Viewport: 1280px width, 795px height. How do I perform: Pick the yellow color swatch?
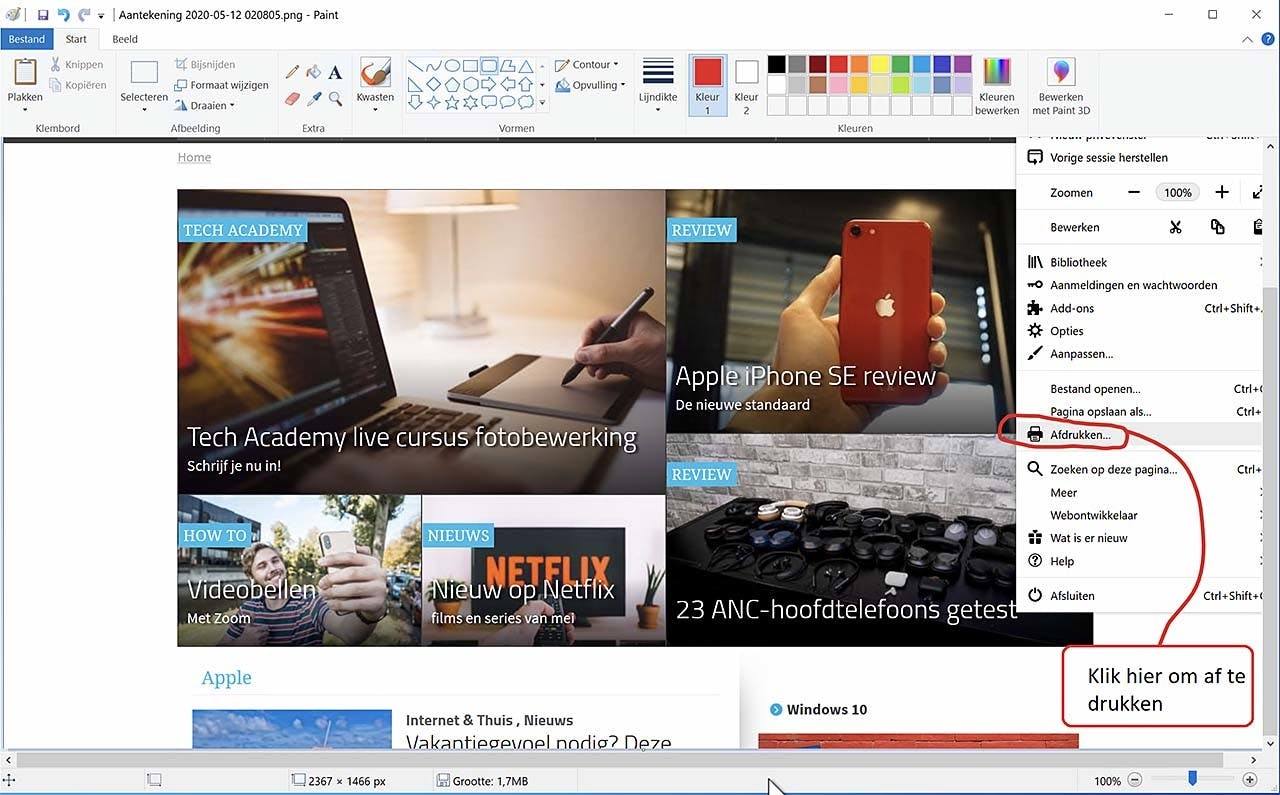point(880,65)
